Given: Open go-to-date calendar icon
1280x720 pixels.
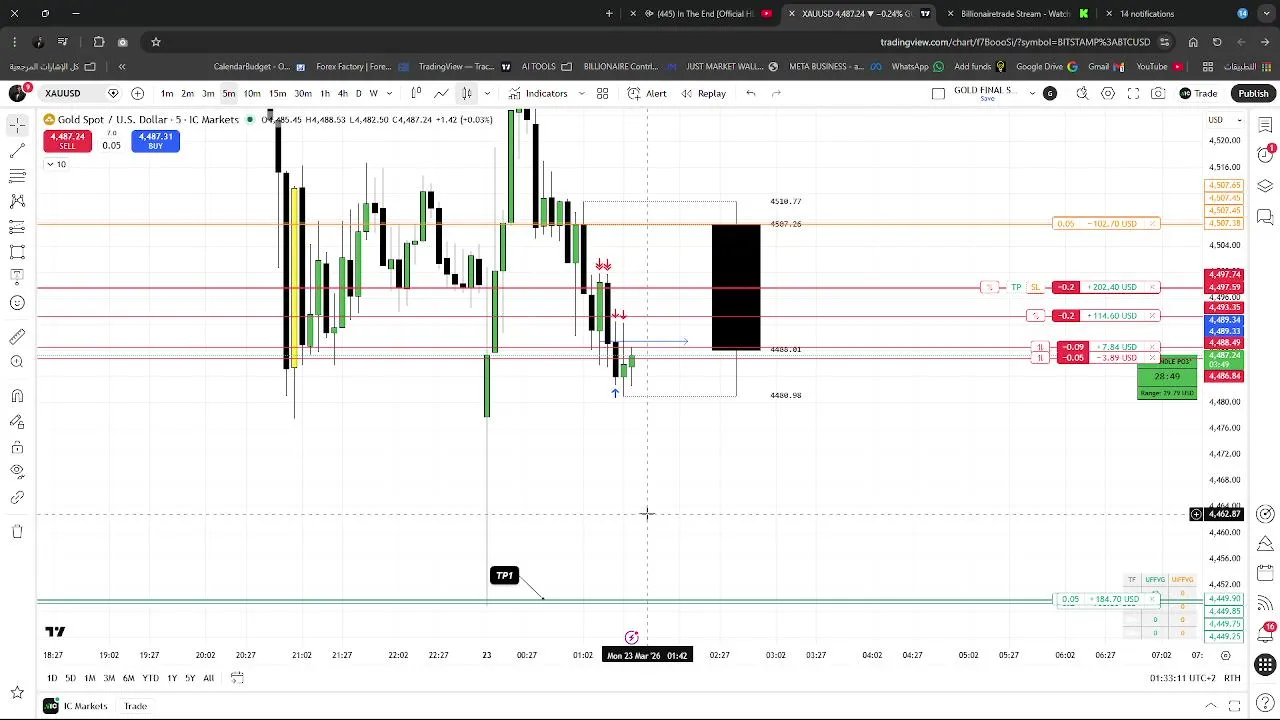Looking at the screenshot, I should pyautogui.click(x=237, y=678).
